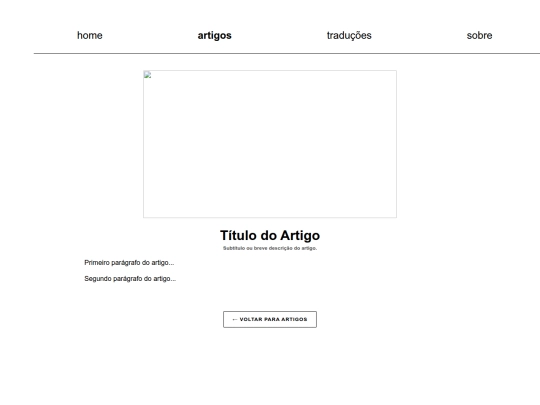Select the Título do Artigo heading
Screen dimensions: 540x405
coord(270,236)
